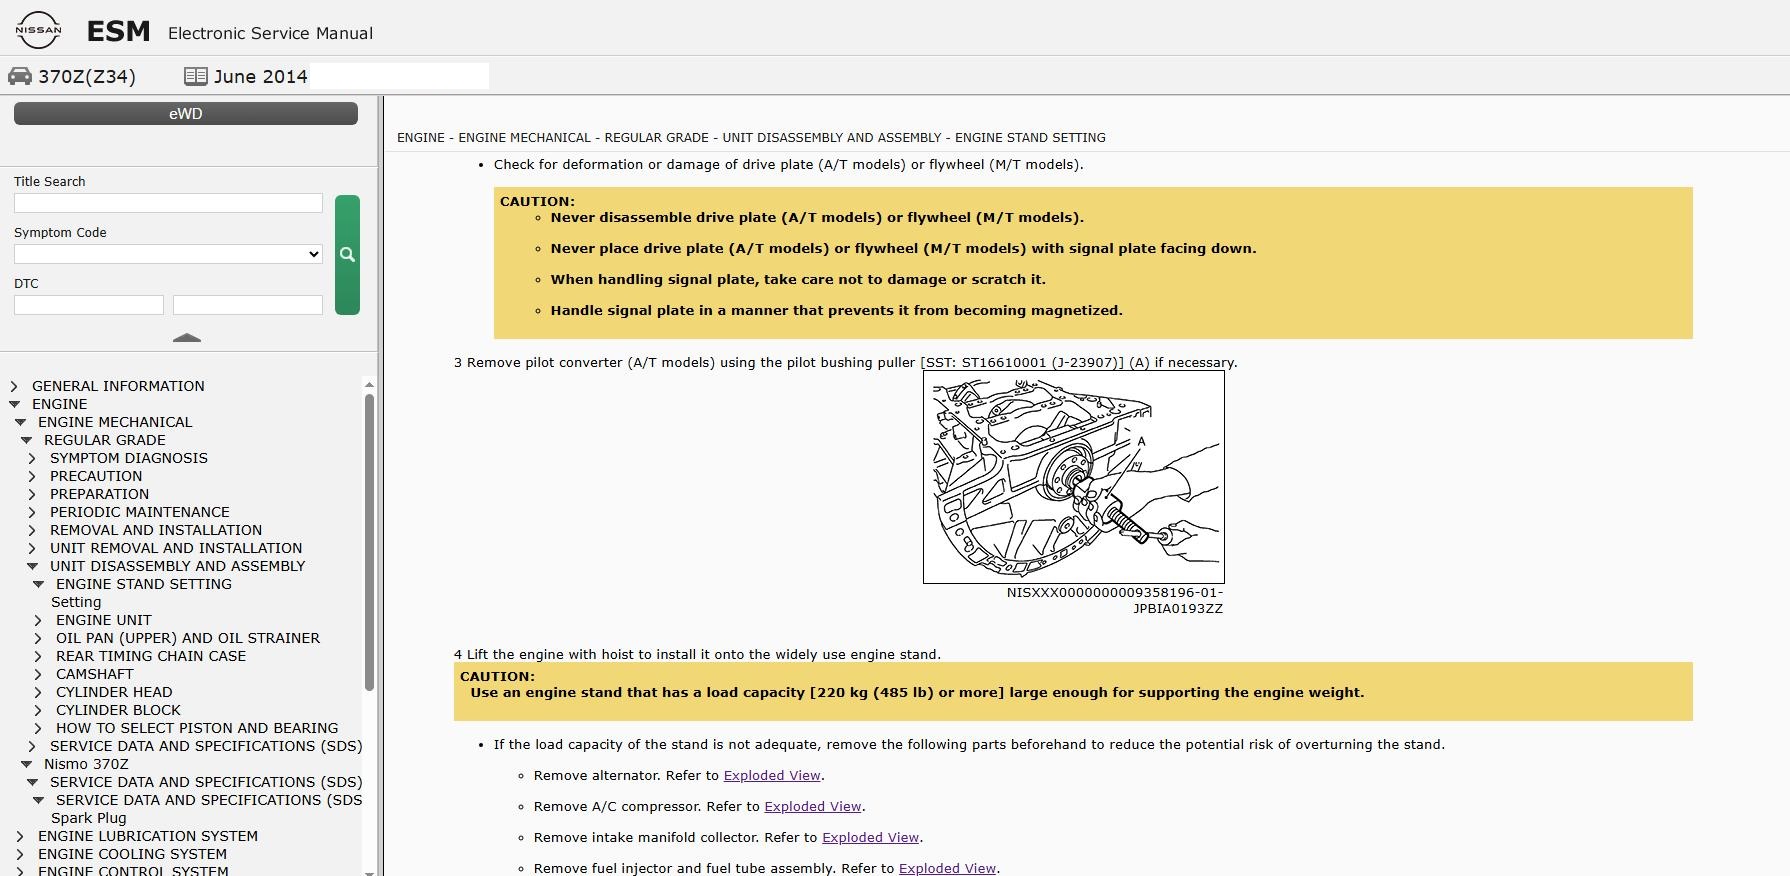Collapse UNIT DISASSEMBLY AND ASSEMBLY node

32,566
